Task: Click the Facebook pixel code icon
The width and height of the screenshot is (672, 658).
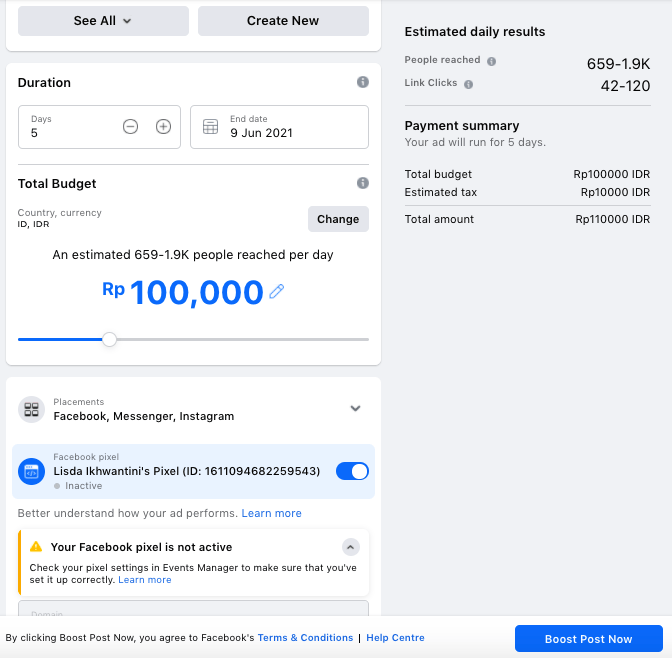Action: 31,471
